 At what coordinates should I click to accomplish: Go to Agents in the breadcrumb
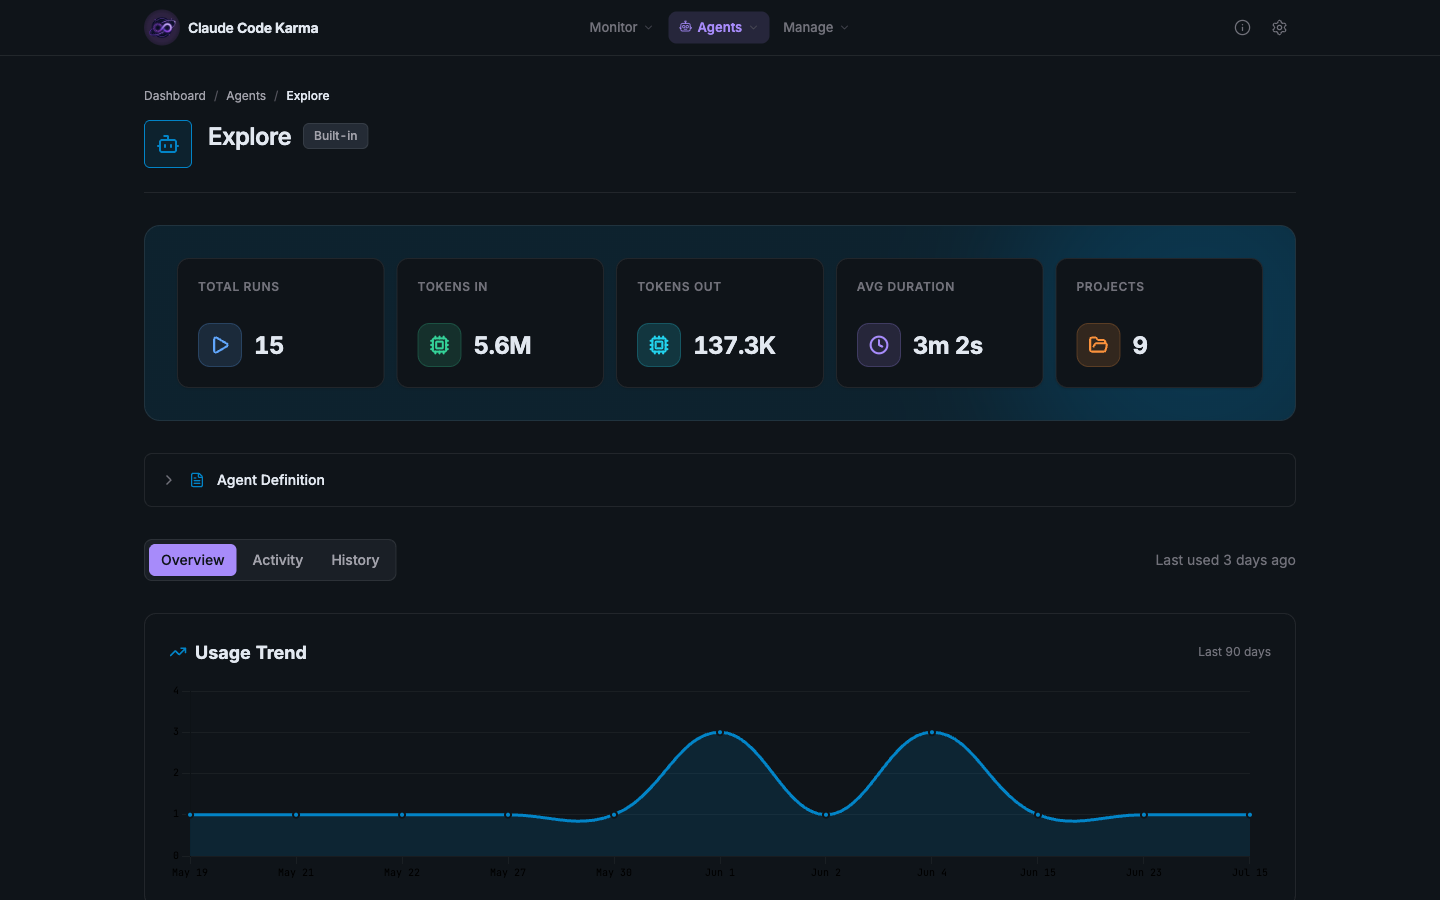pyautogui.click(x=246, y=96)
